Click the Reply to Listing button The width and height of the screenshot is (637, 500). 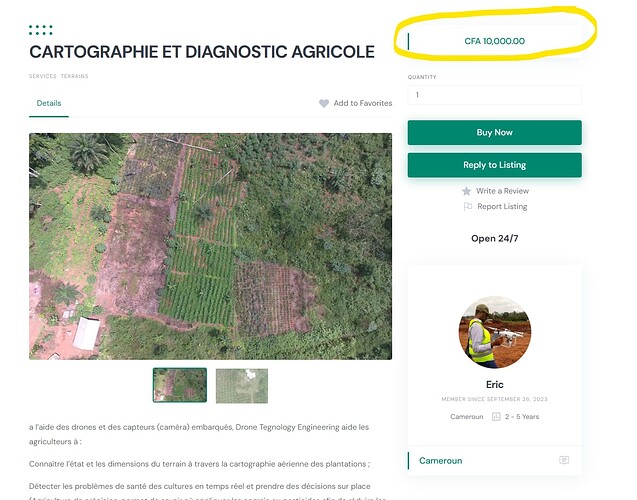[x=494, y=165]
